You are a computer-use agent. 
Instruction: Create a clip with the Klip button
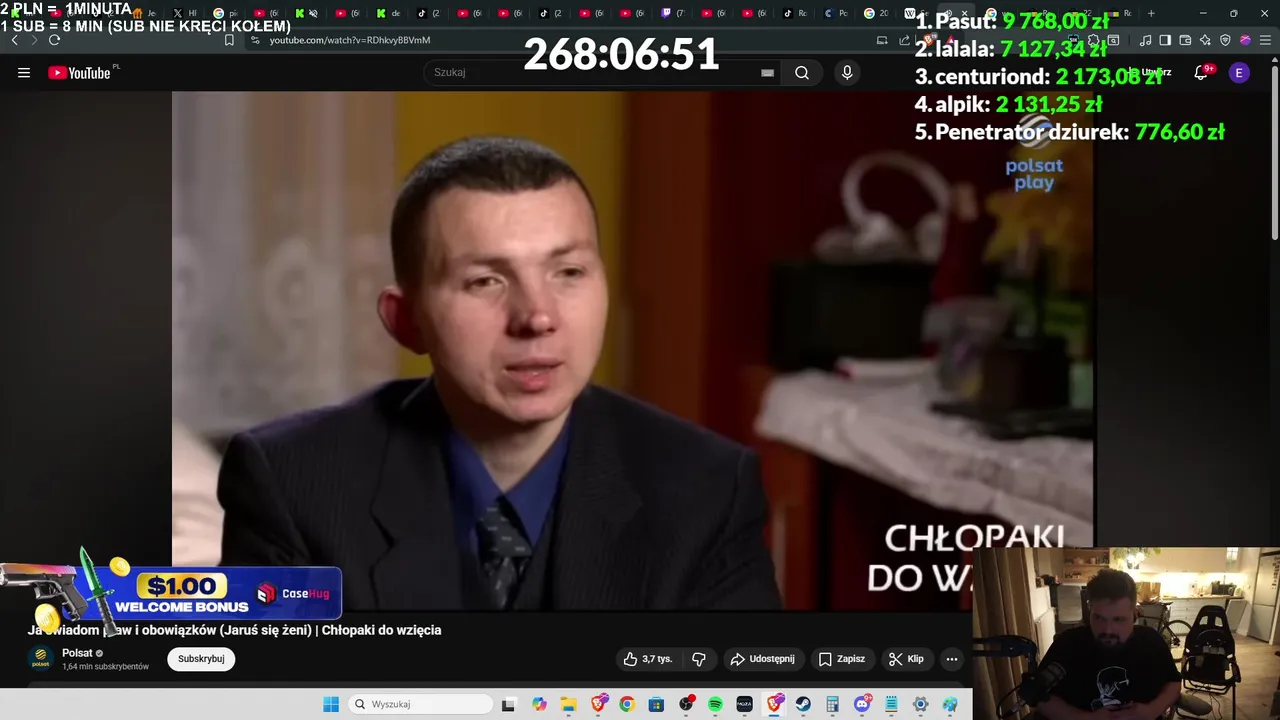905,659
